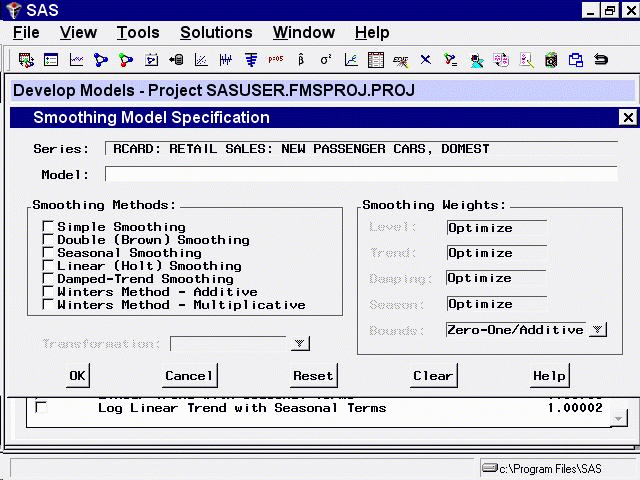
Task: Click the red and green node triangle icon
Action: pos(126,60)
